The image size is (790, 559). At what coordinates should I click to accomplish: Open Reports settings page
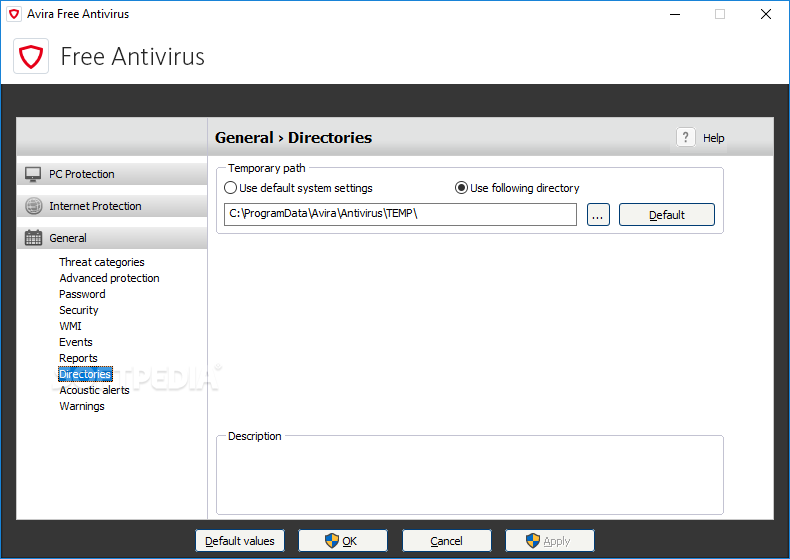[x=78, y=358]
